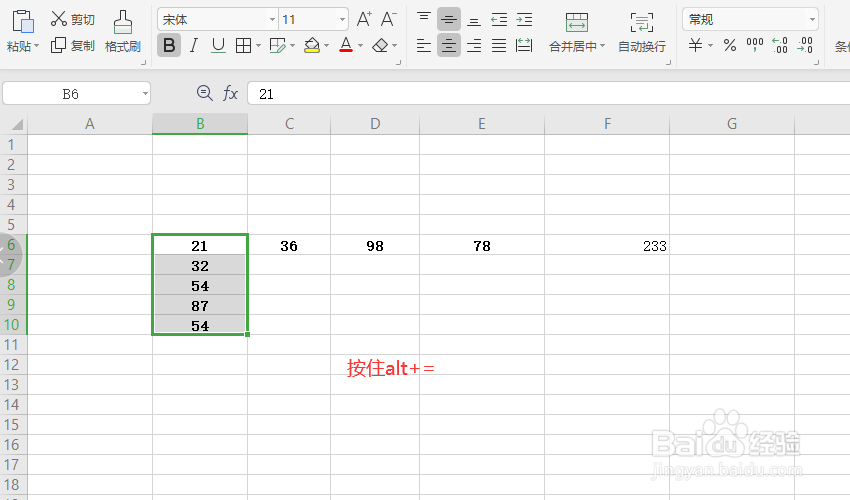Select row 12 header

[13, 364]
